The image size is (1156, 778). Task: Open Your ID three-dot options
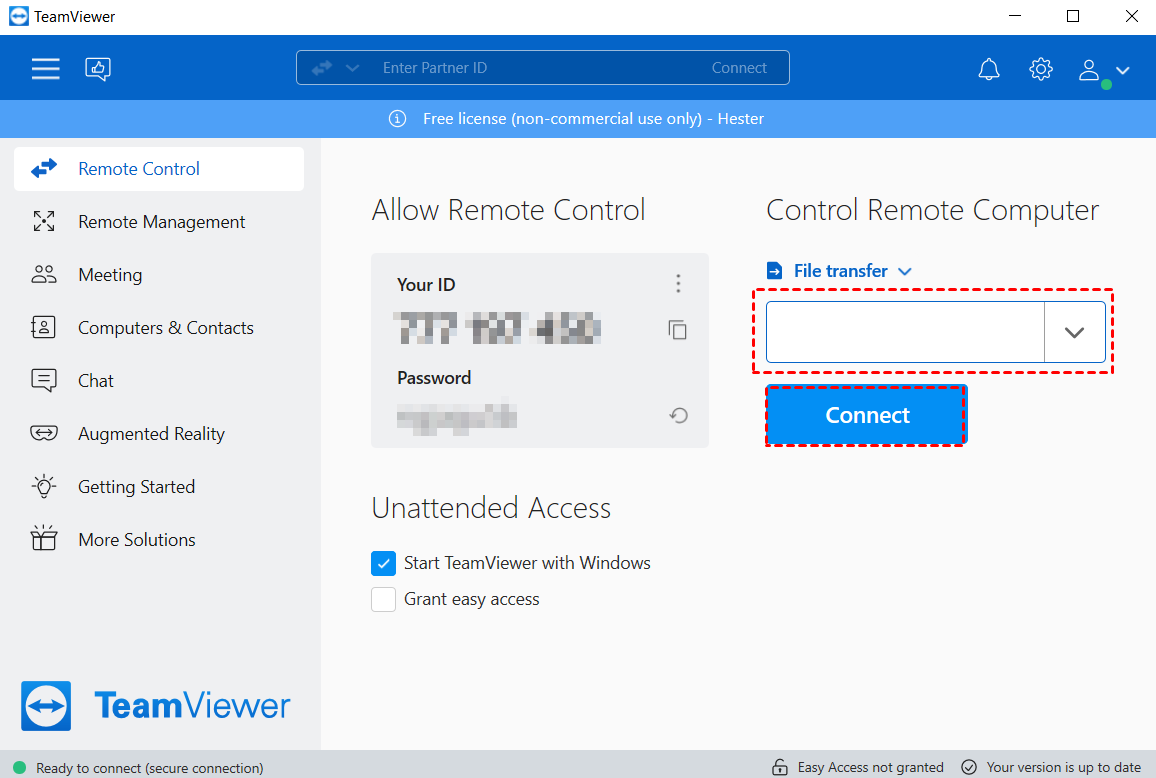pyautogui.click(x=678, y=284)
